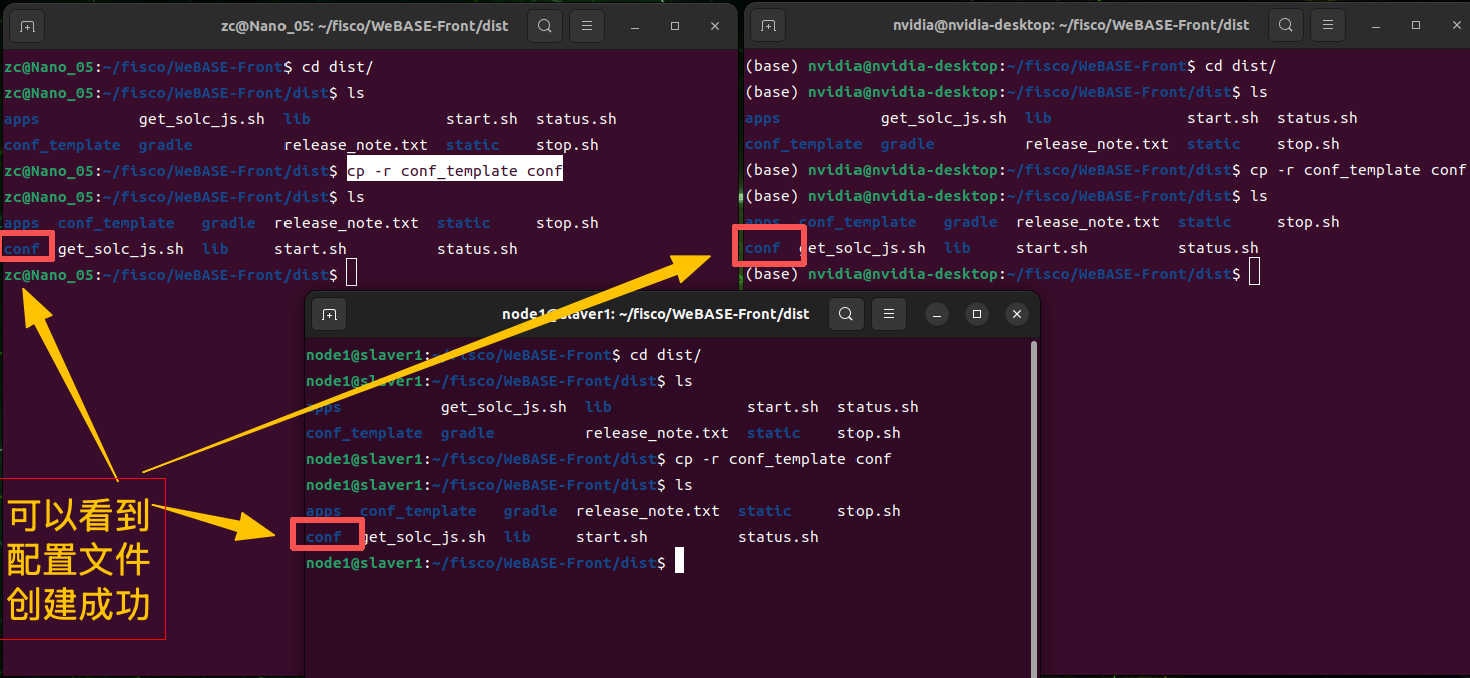
Task: Maximize the zc@Nano_05 terminal window
Action: [675, 26]
